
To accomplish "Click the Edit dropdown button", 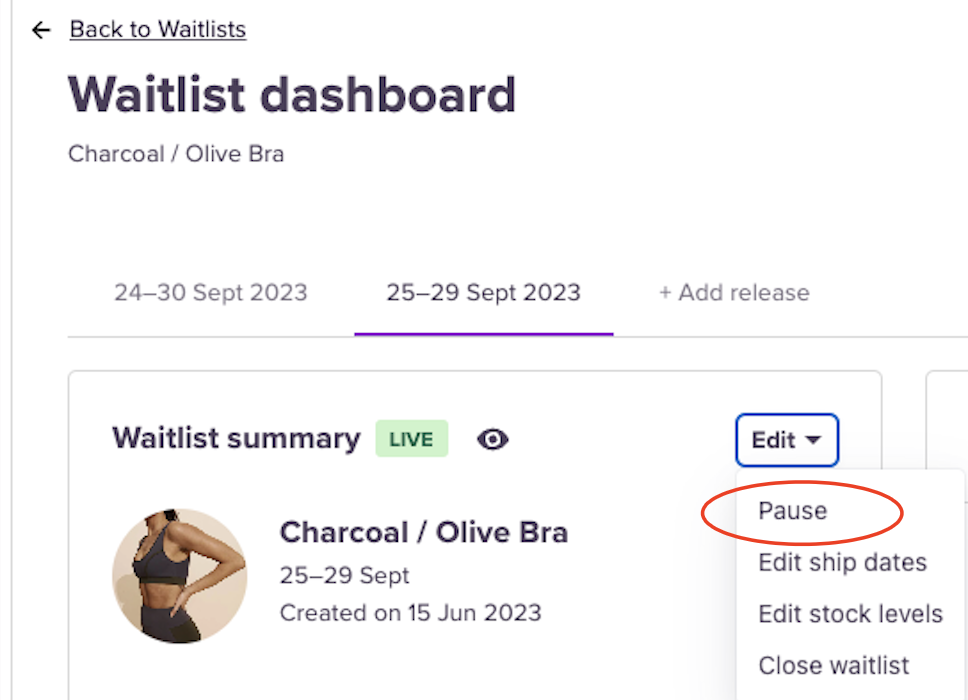I will tap(786, 440).
